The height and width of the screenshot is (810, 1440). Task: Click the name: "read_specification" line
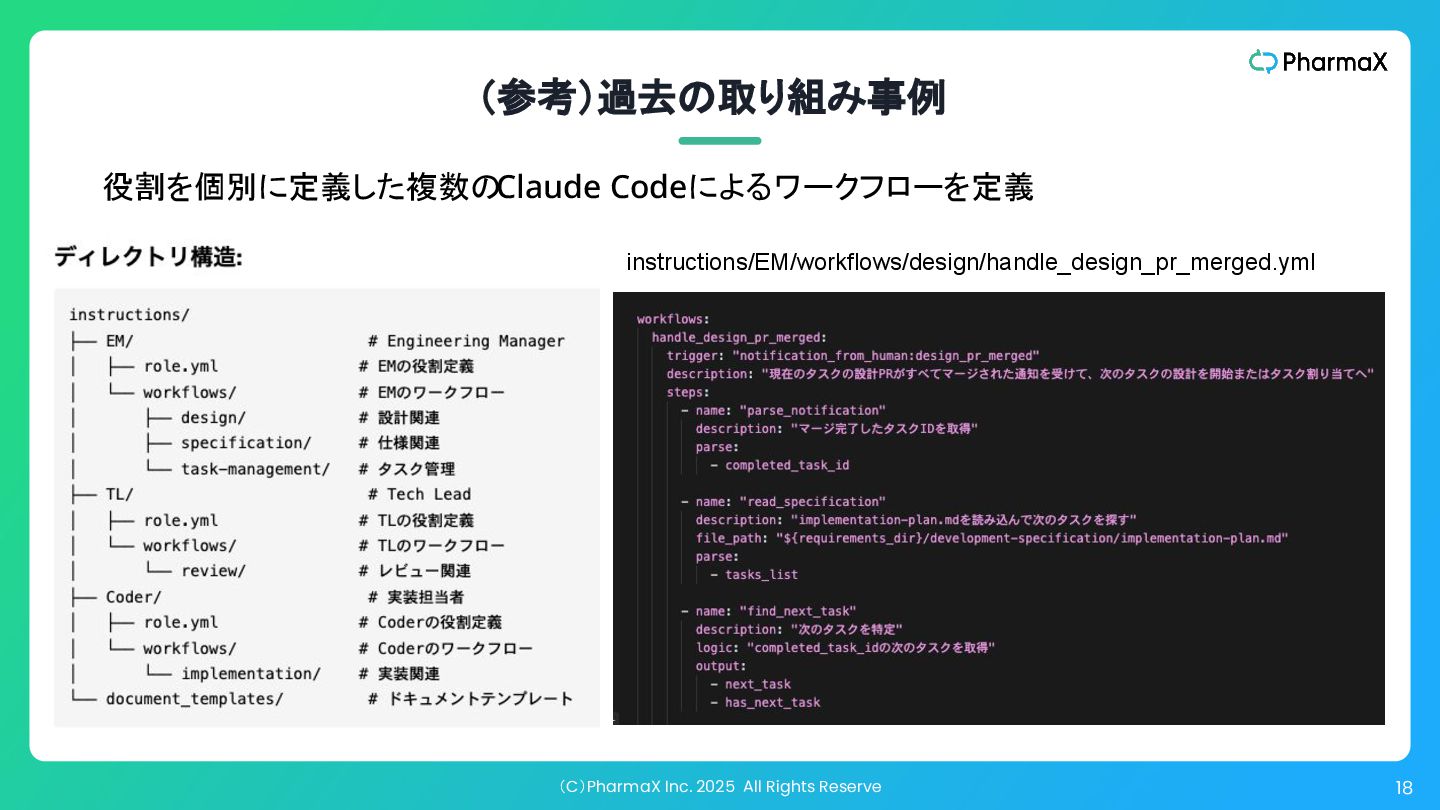click(x=783, y=501)
